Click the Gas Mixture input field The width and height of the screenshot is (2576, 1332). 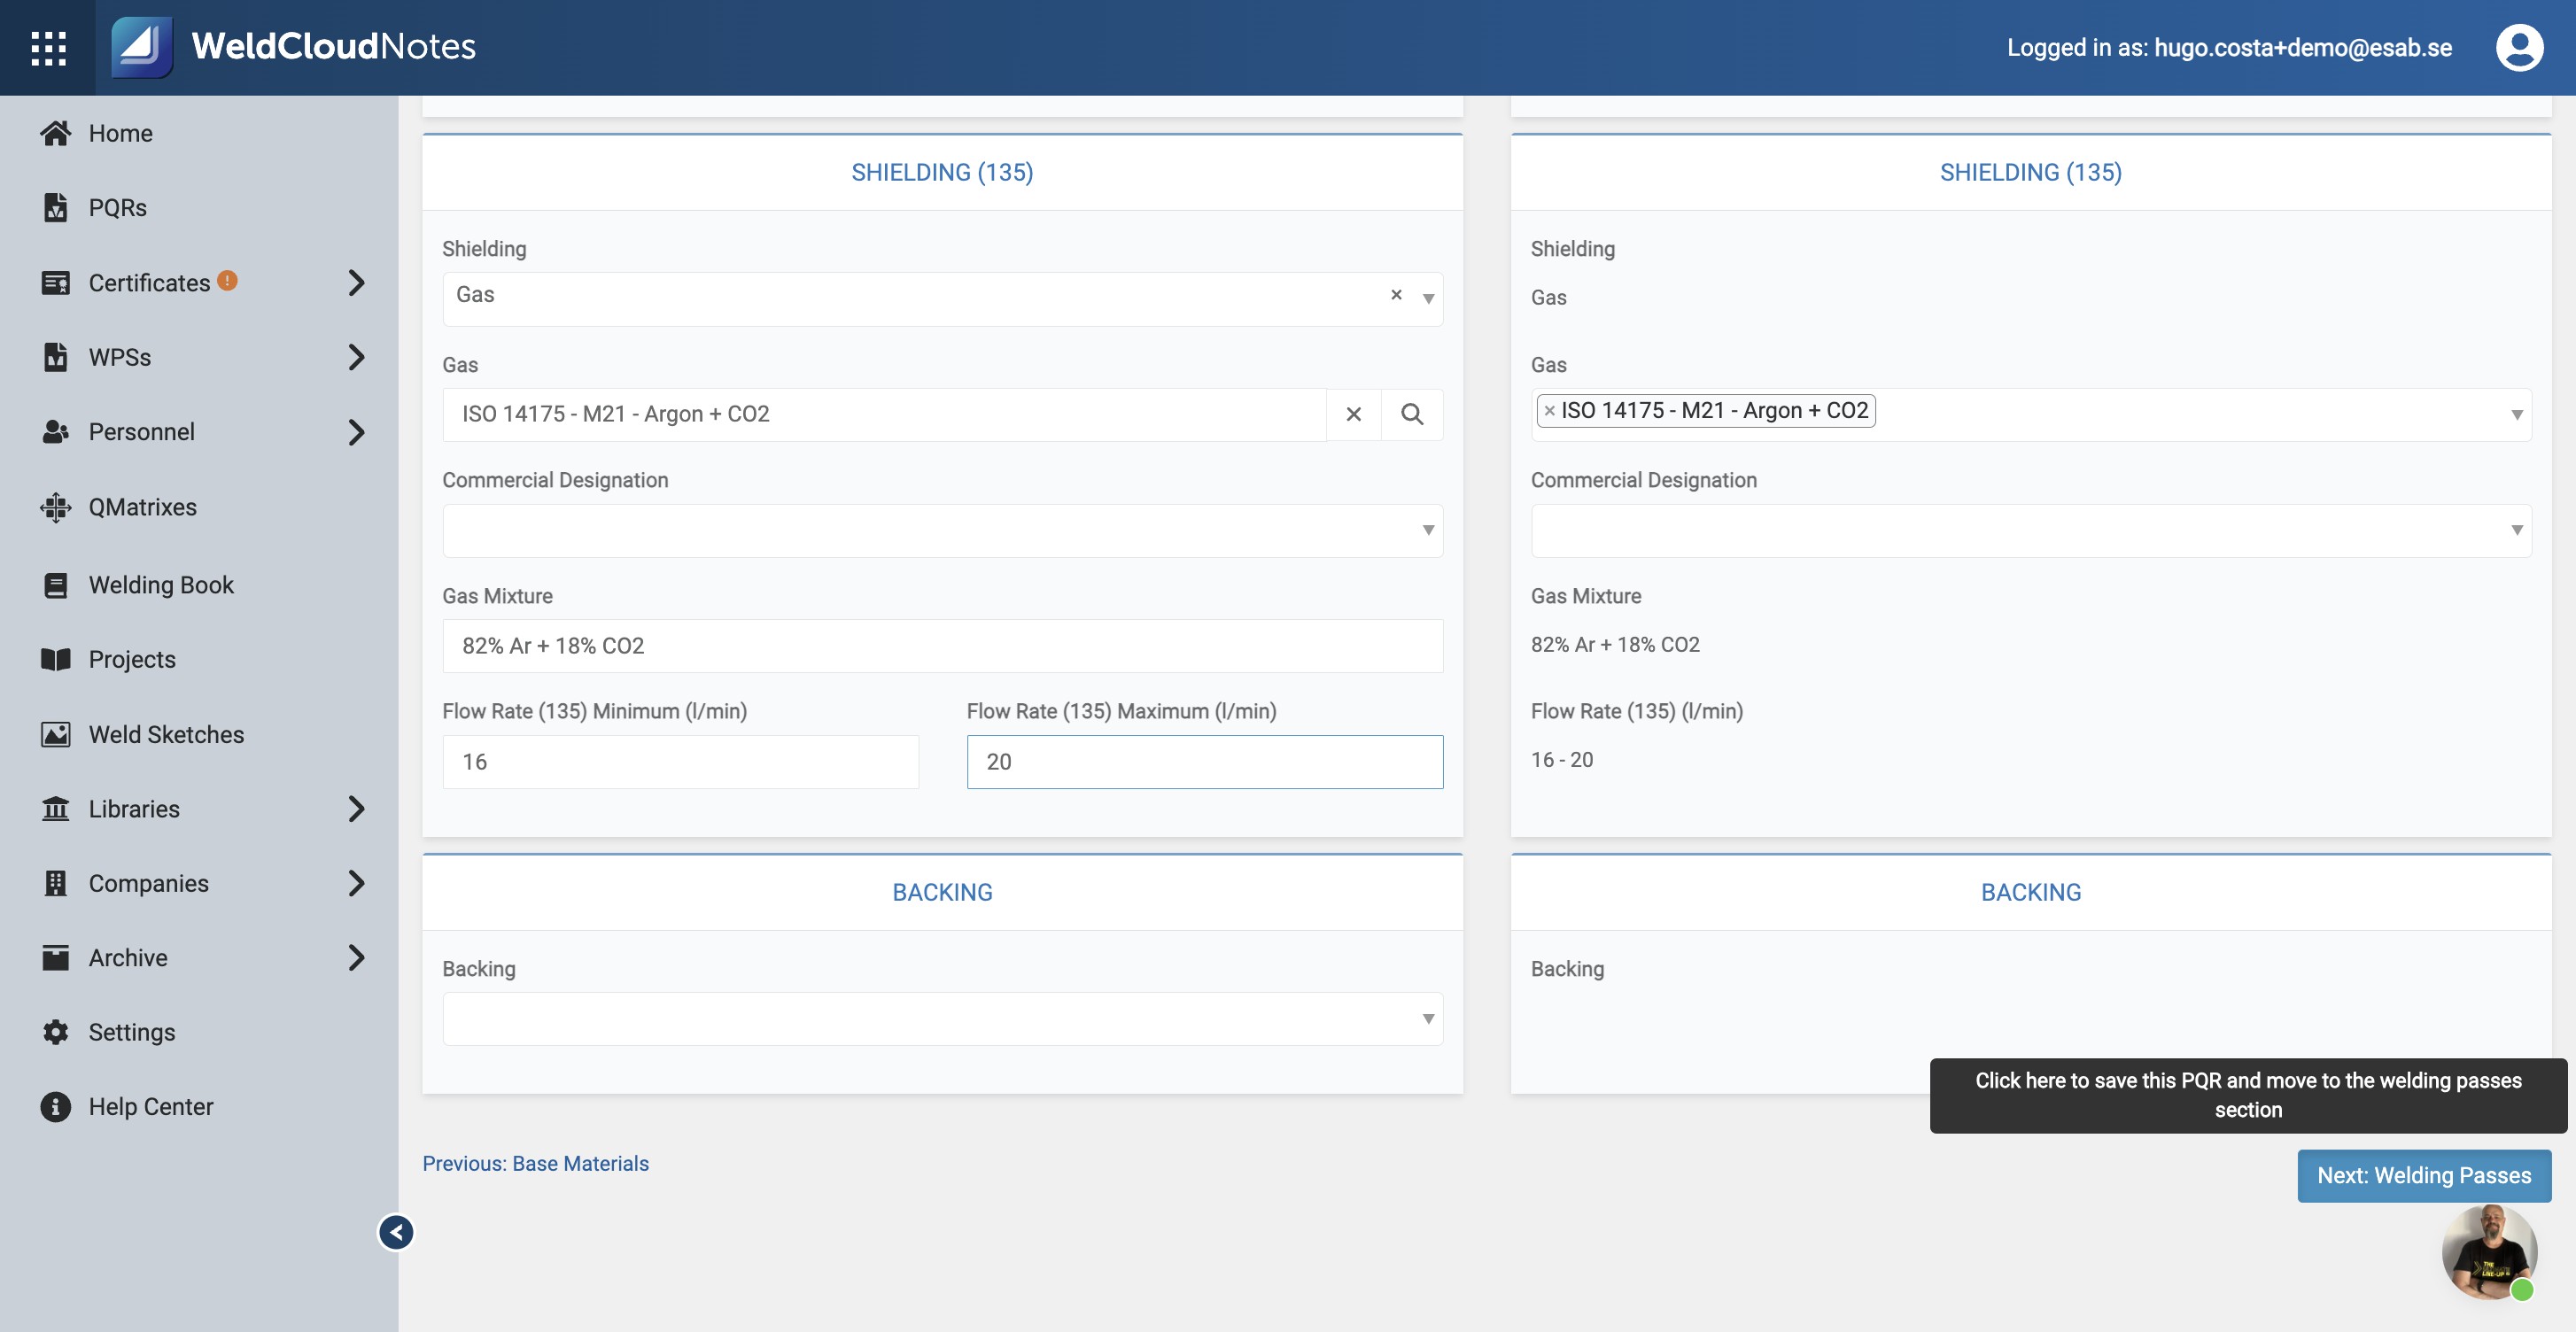pos(942,646)
